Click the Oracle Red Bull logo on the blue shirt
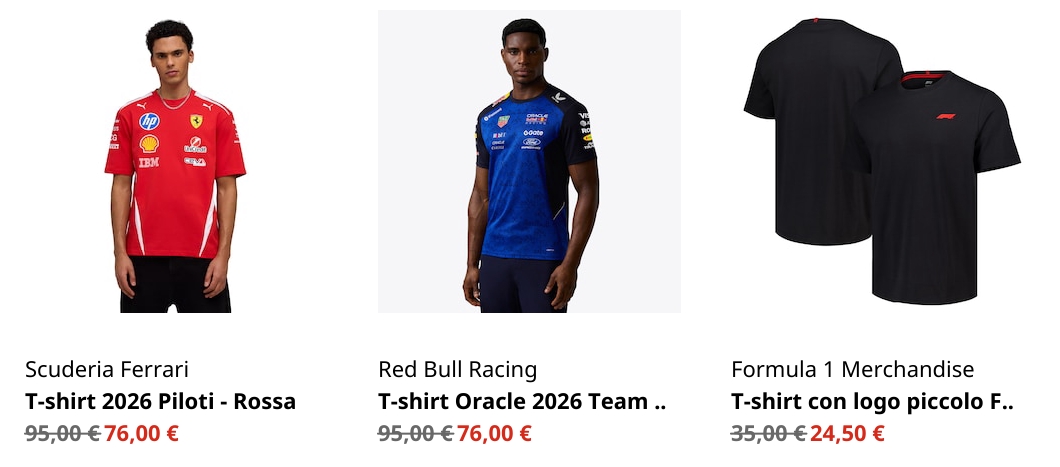1060x467 pixels. click(x=537, y=119)
